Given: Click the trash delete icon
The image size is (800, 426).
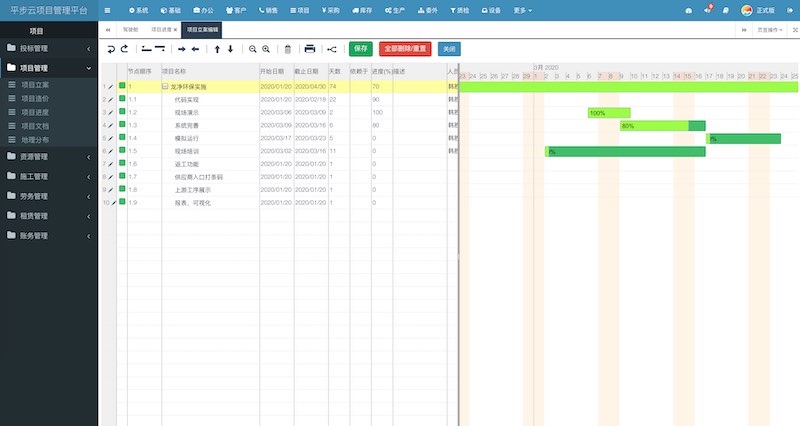Looking at the screenshot, I should point(288,49).
